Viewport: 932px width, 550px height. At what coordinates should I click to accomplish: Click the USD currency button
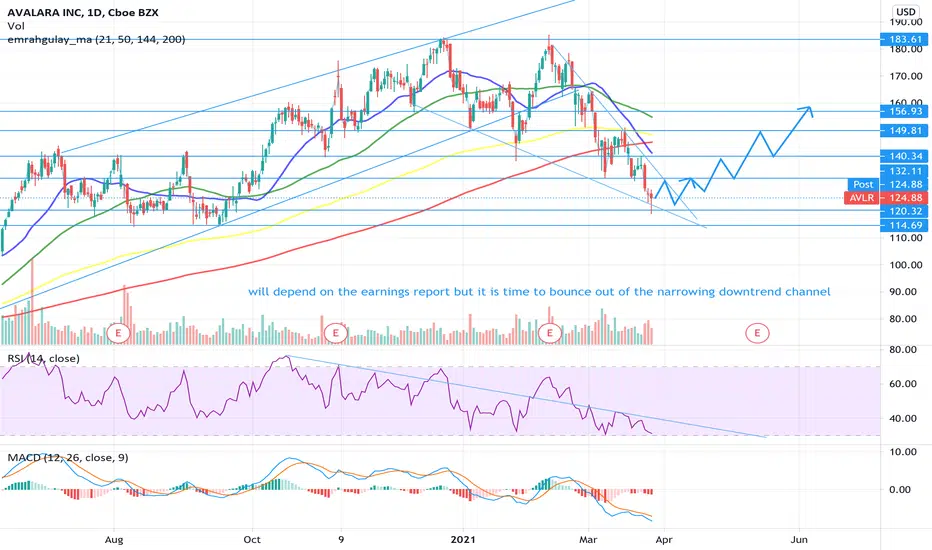pyautogui.click(x=905, y=12)
